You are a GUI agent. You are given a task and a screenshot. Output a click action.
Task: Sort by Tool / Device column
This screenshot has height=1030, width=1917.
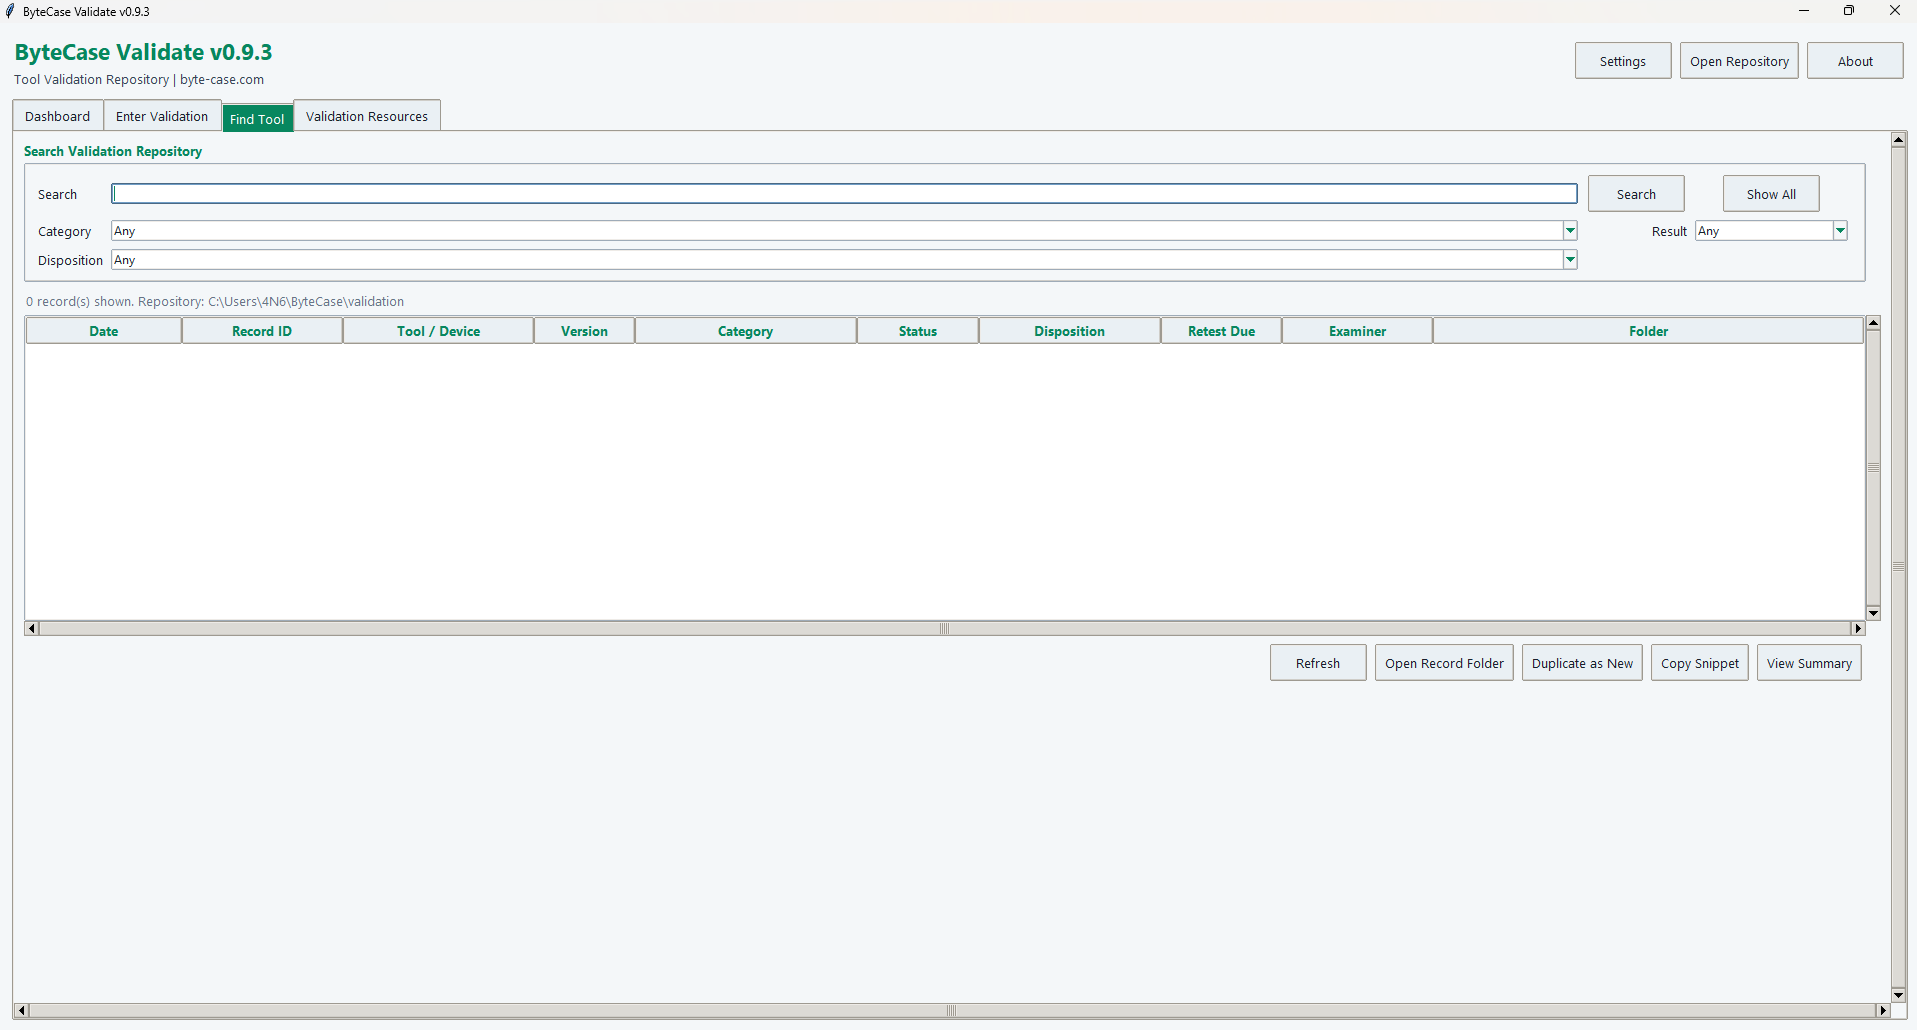[438, 331]
